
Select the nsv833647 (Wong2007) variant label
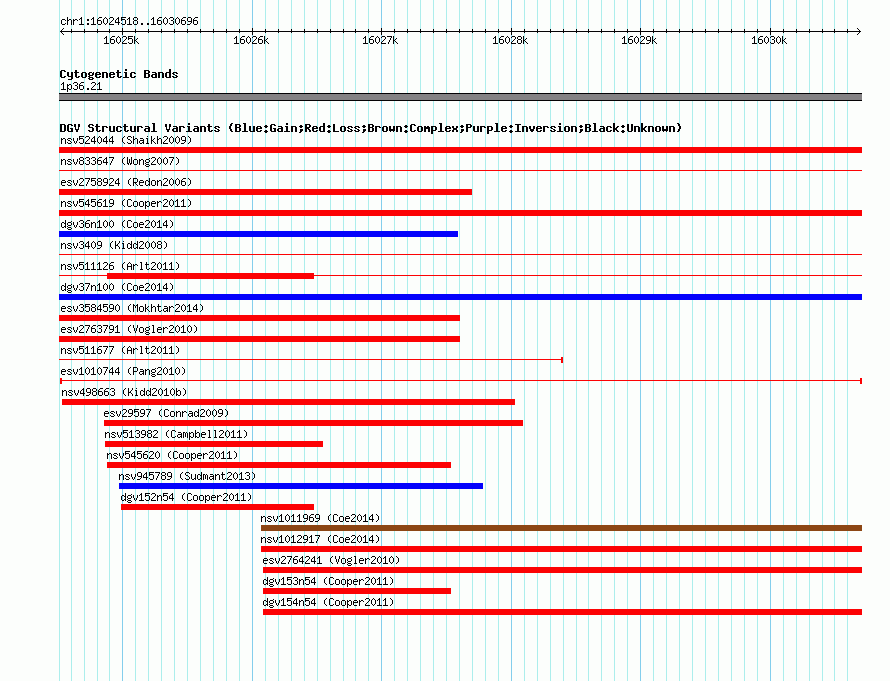[x=120, y=161]
